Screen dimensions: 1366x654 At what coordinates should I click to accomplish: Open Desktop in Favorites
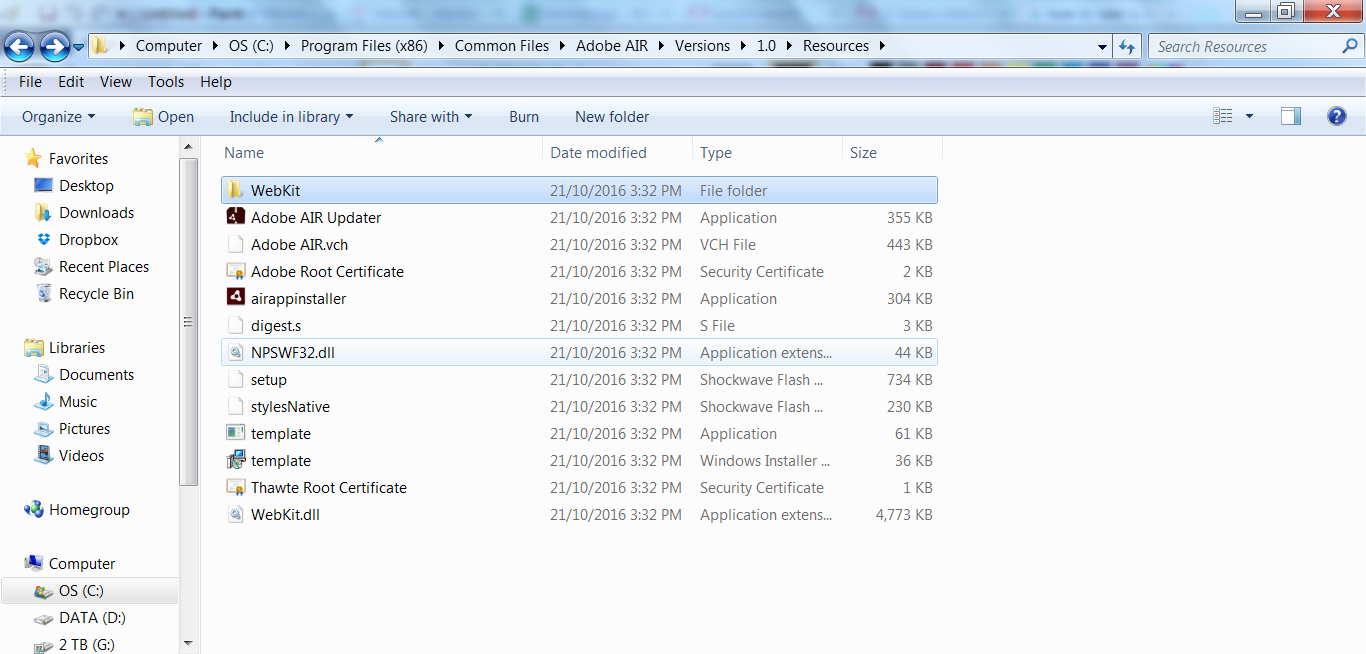(x=86, y=185)
